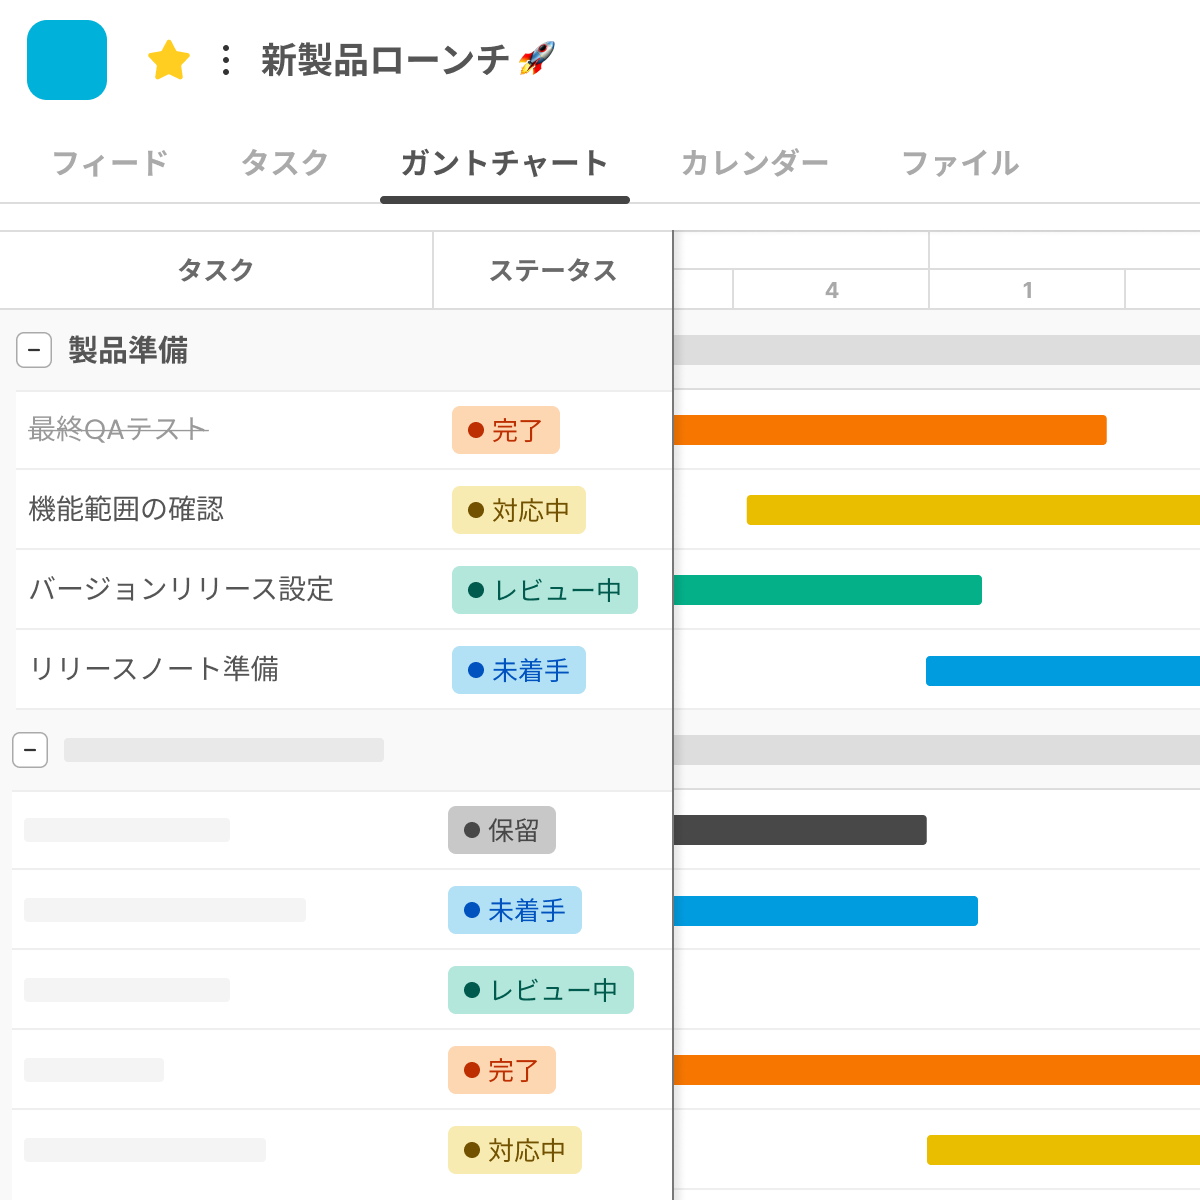
Task: Change status 完了 for 最終QAテスト
Action: (505, 430)
